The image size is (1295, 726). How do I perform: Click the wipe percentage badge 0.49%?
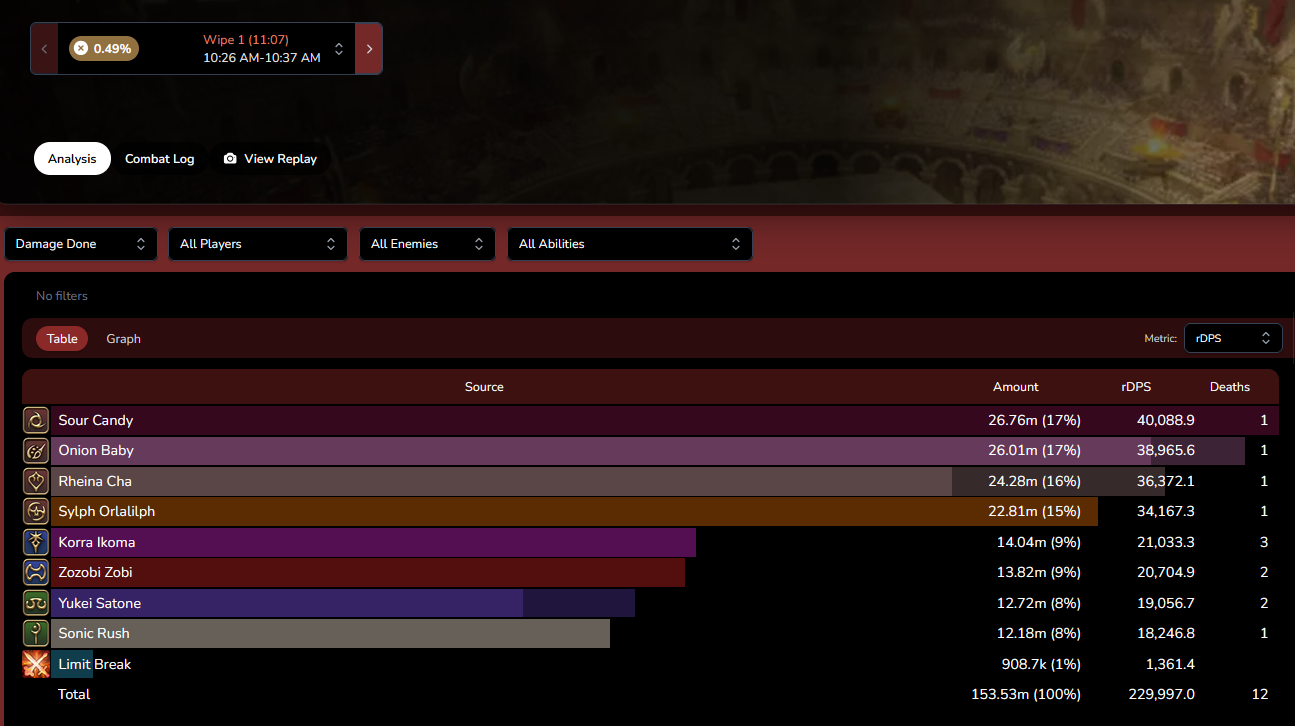[x=104, y=48]
